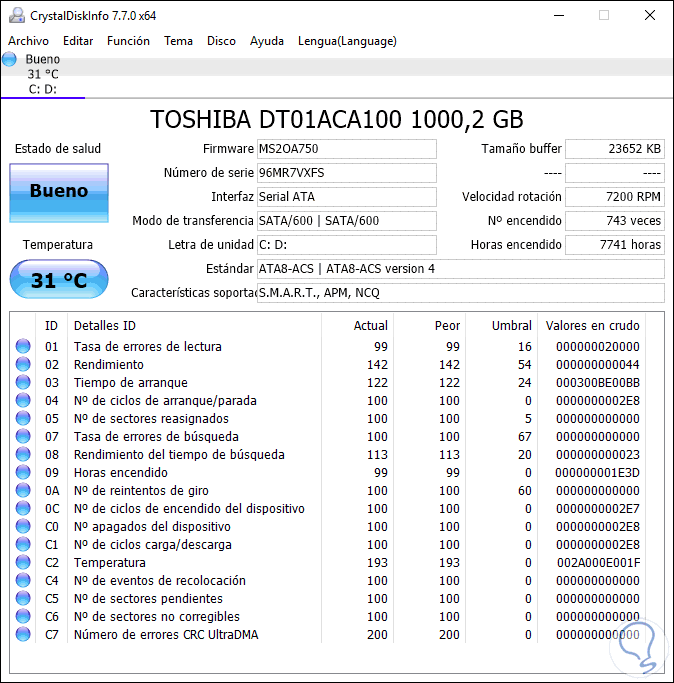The image size is (674, 683).
Task: Select the Nº de ciclos carga/descarga row
Action: tap(328, 544)
